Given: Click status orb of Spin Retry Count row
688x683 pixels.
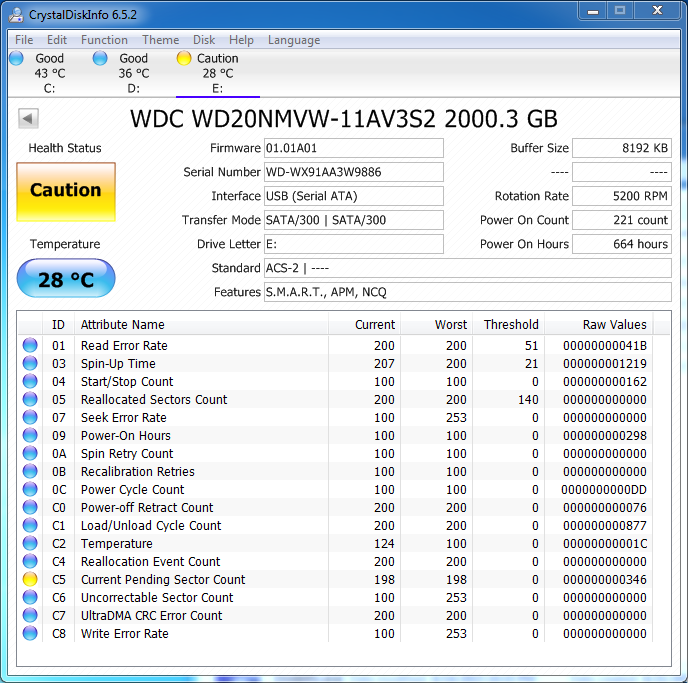Looking at the screenshot, I should [30, 453].
